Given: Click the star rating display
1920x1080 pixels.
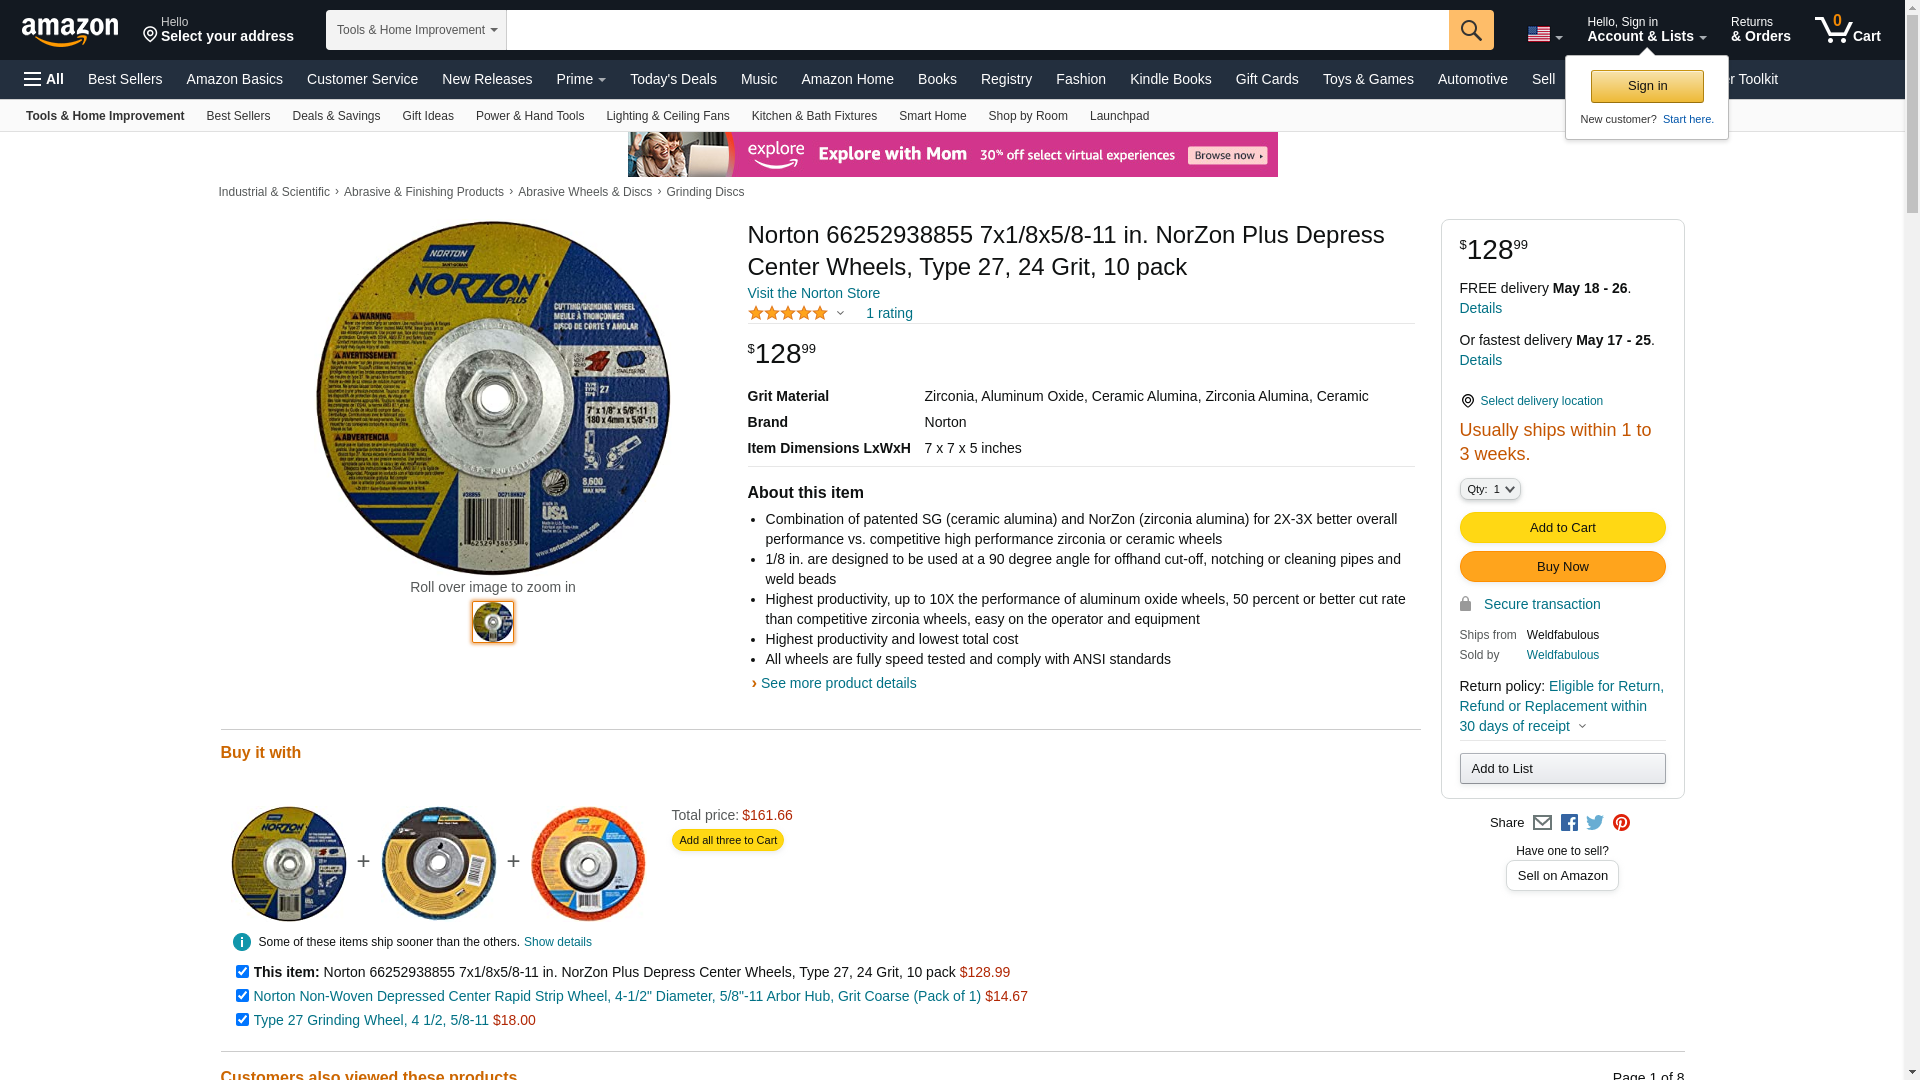Looking at the screenshot, I should 788,313.
